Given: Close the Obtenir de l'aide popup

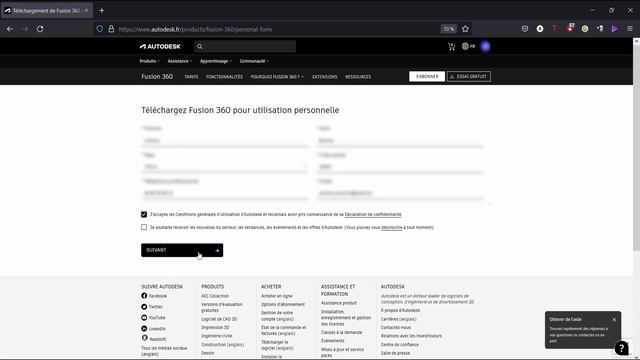Looking at the screenshot, I should 614,320.
